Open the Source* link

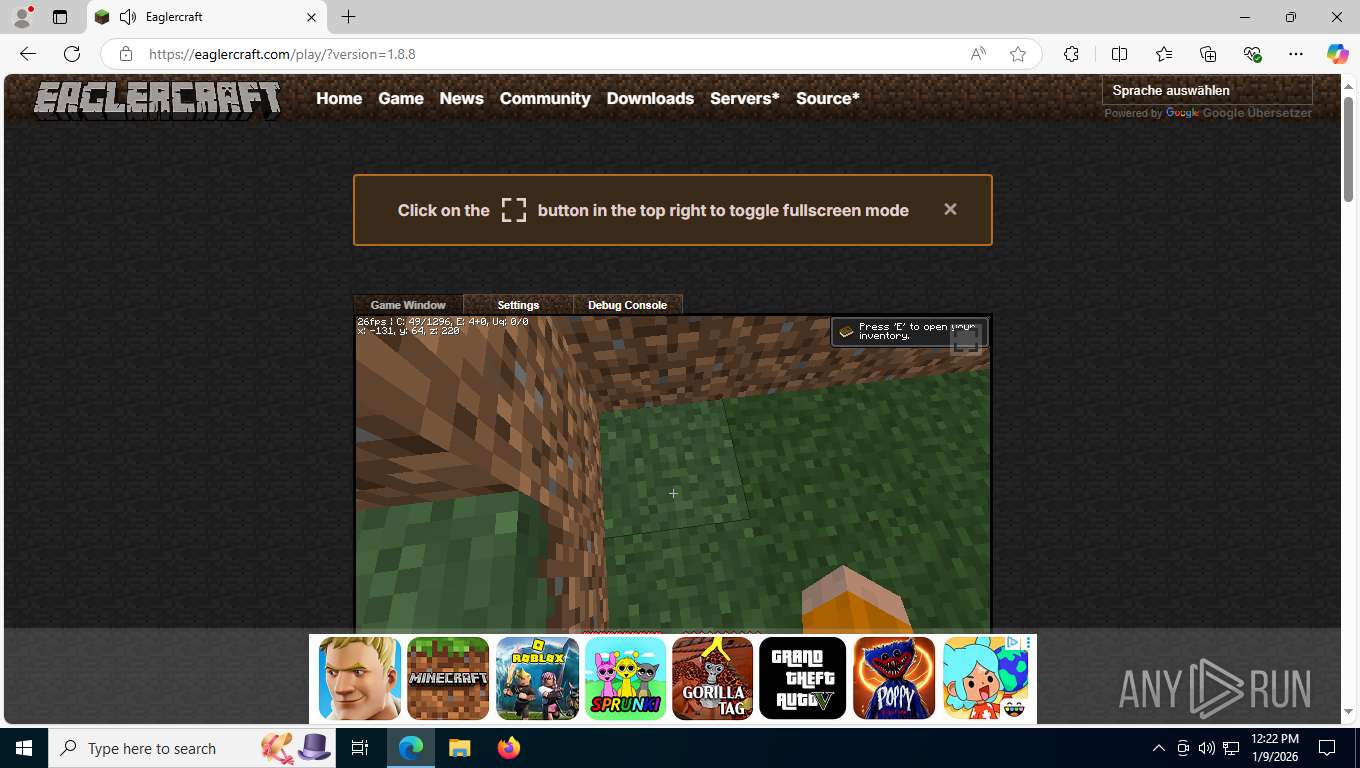click(x=828, y=98)
